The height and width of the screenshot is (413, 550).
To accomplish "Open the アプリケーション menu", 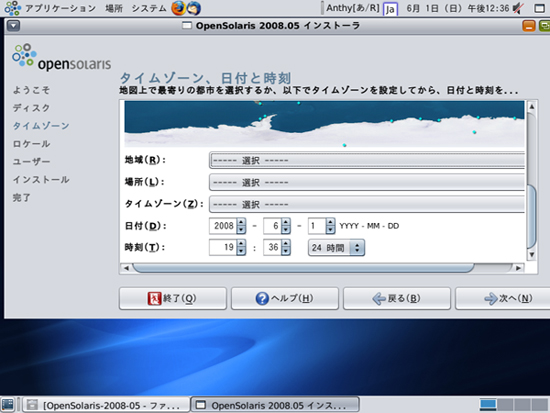I will (60, 8).
